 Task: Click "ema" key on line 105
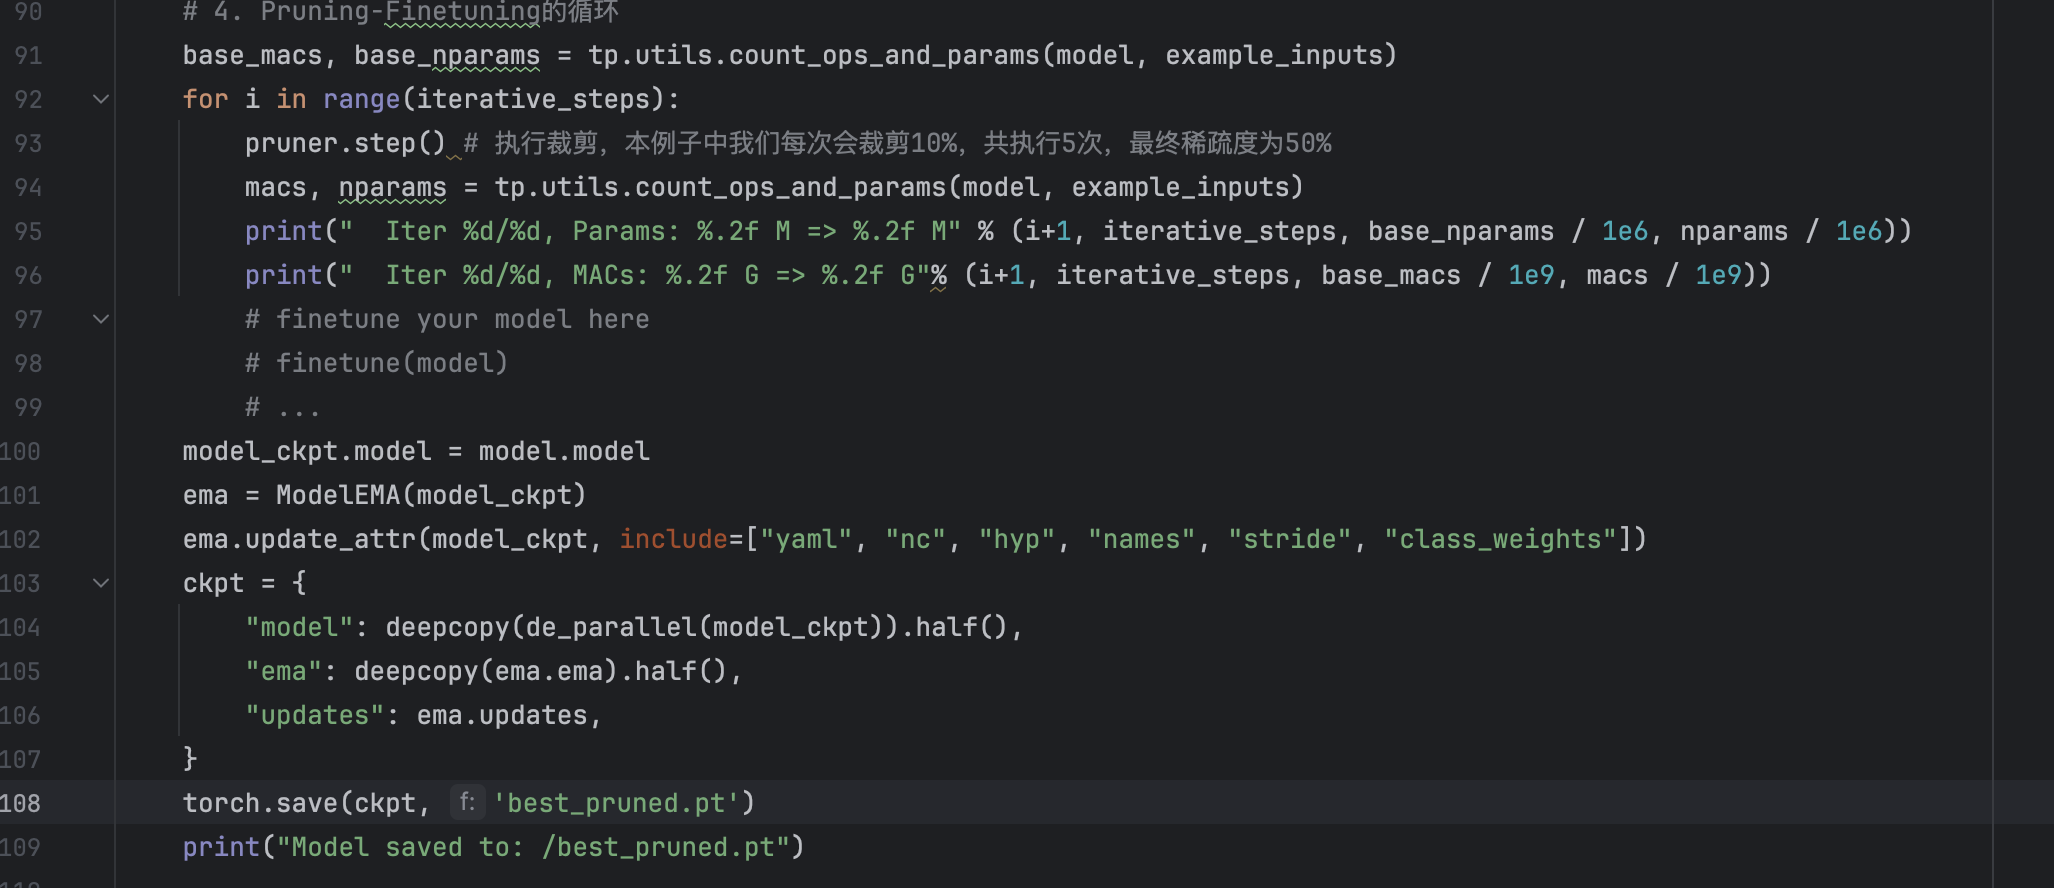click(x=284, y=671)
